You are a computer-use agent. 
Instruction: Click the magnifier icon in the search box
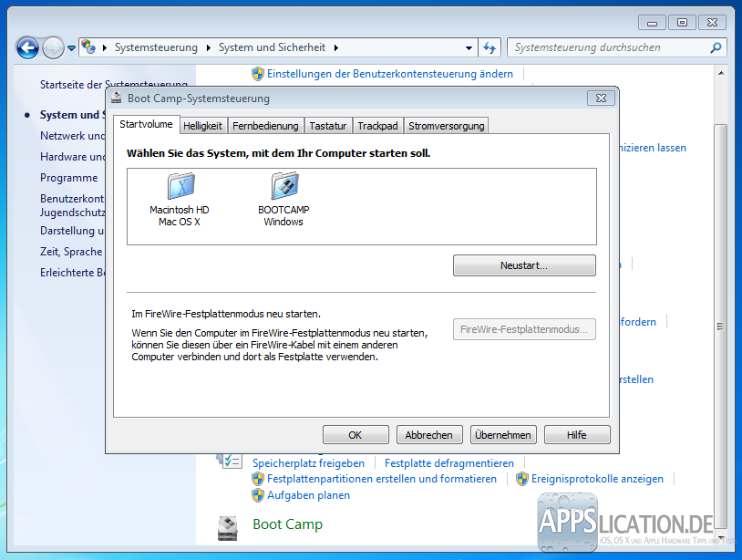point(716,47)
